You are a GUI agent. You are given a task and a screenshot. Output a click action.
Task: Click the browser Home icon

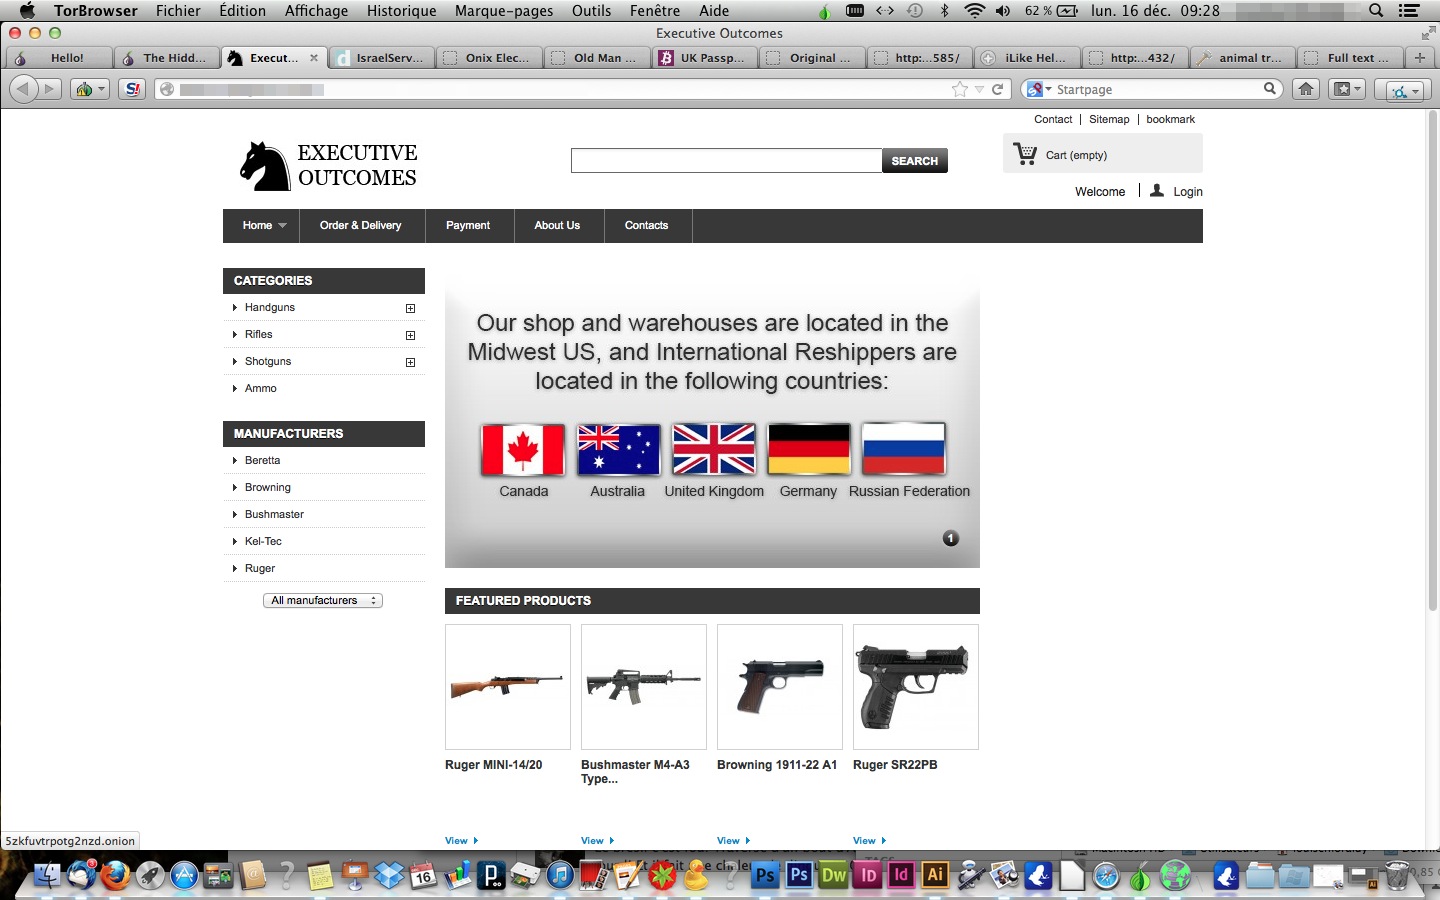(1305, 89)
